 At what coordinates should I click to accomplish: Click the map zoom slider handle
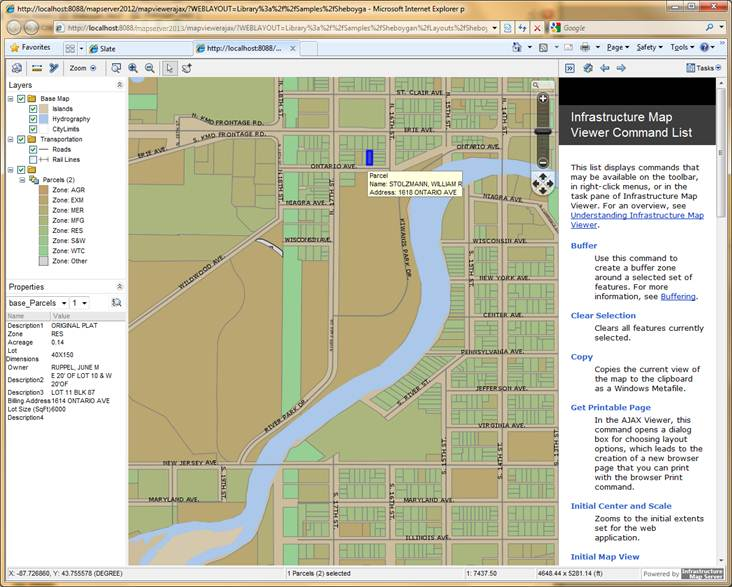pyautogui.click(x=543, y=132)
